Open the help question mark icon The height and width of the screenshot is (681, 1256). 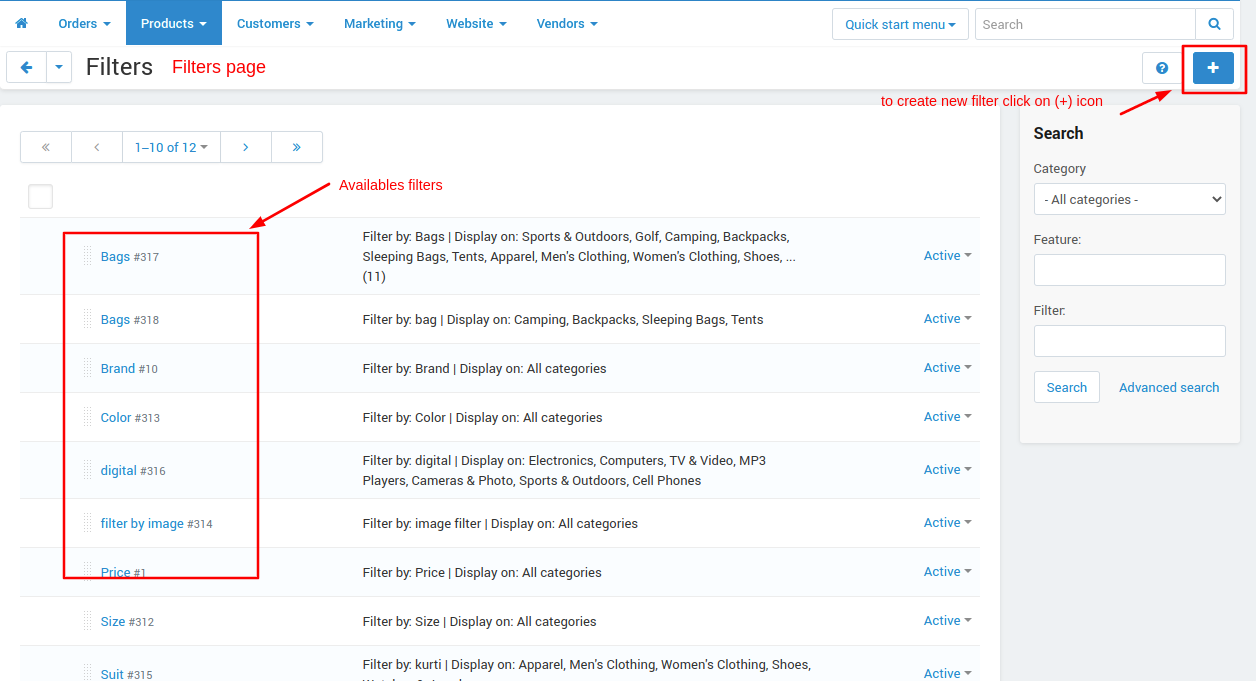click(1161, 68)
